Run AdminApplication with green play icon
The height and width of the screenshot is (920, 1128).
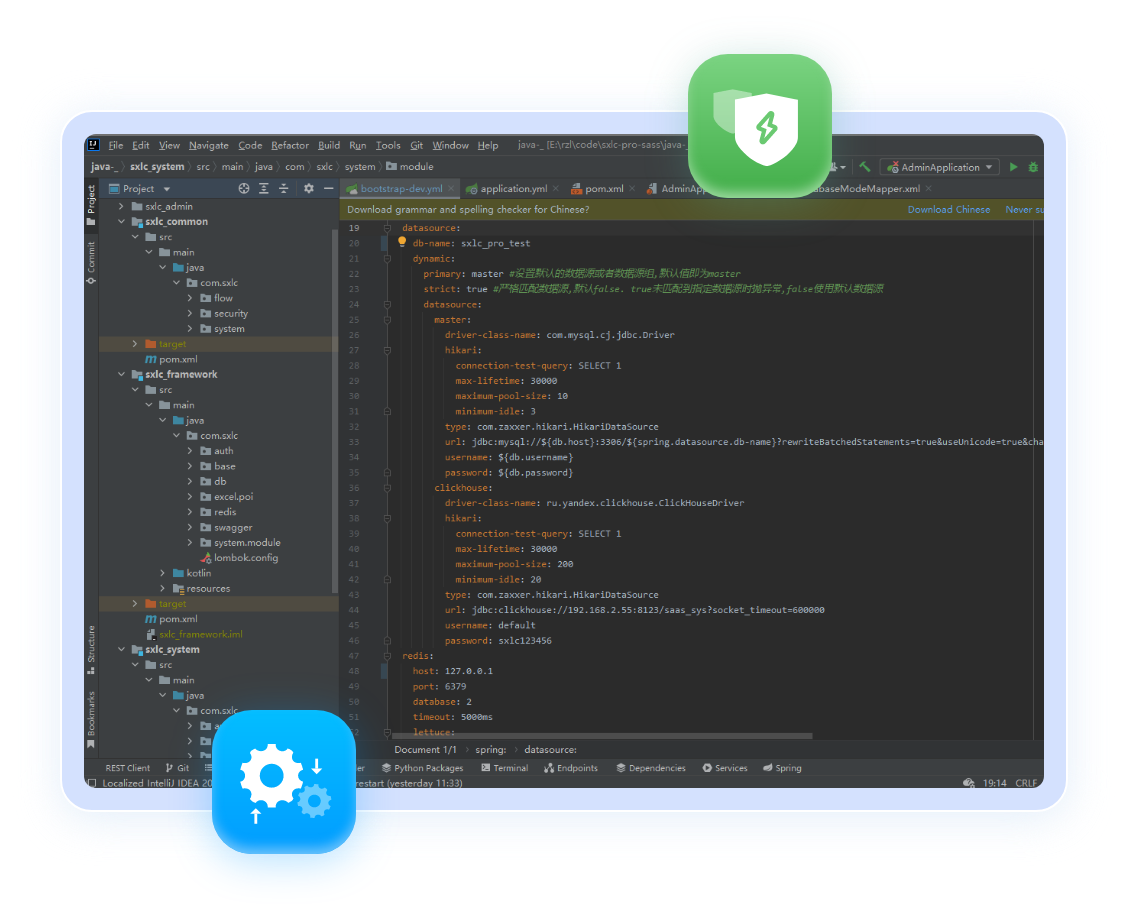1013,167
